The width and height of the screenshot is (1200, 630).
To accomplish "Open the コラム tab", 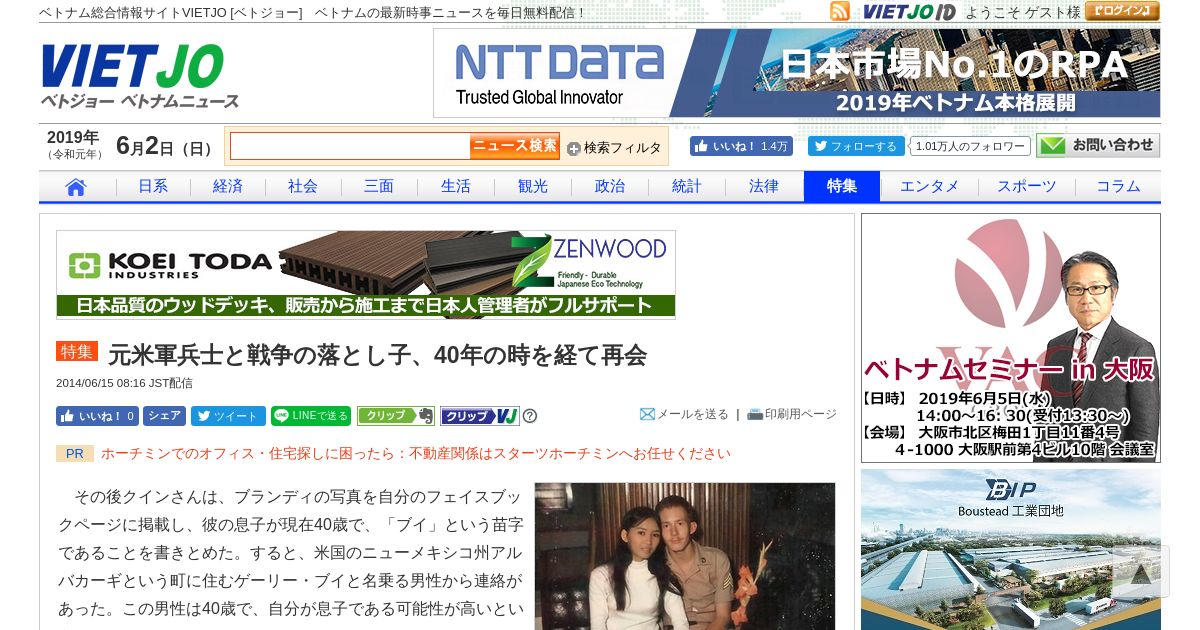I will click(1118, 187).
